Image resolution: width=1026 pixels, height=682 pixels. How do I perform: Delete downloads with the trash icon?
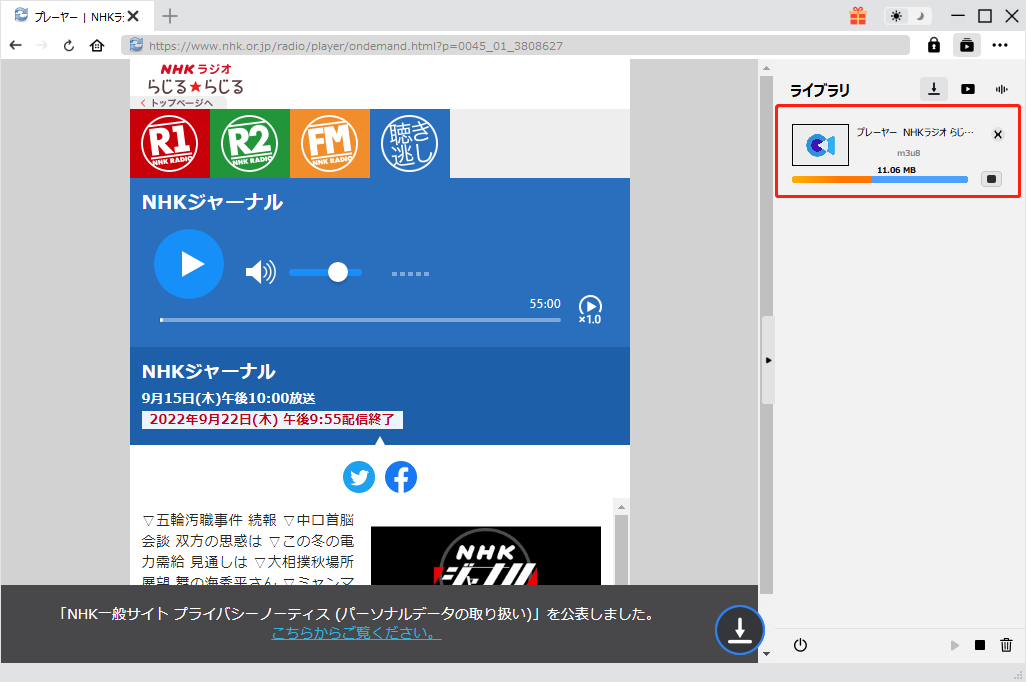tap(1006, 645)
